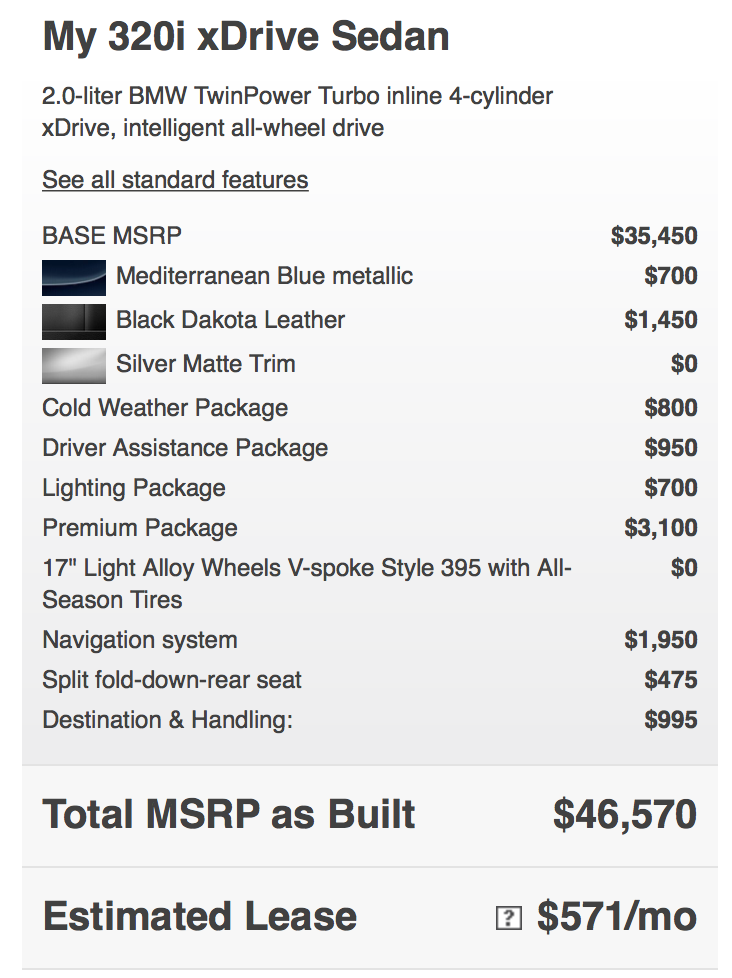
Task: Click the Estimated Lease question mark help icon
Action: 509,917
